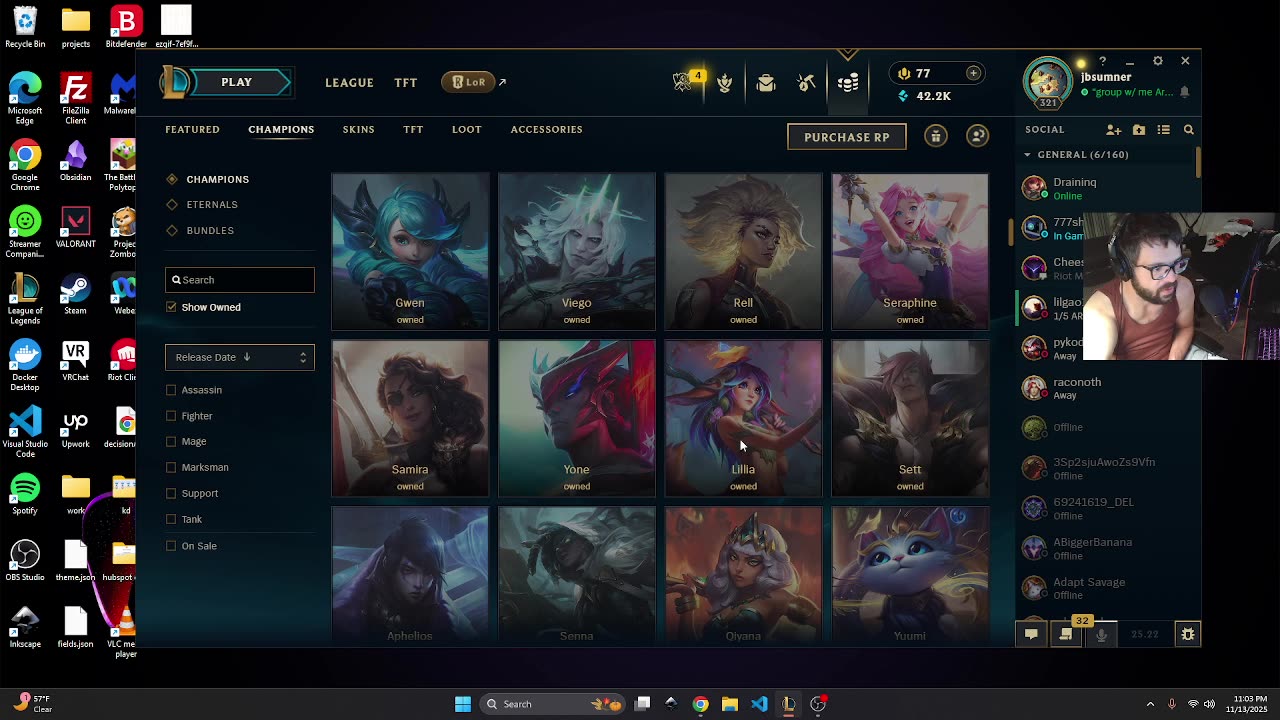Enable the On Sale filter checkbox
This screenshot has width=1280, height=720.
point(171,546)
